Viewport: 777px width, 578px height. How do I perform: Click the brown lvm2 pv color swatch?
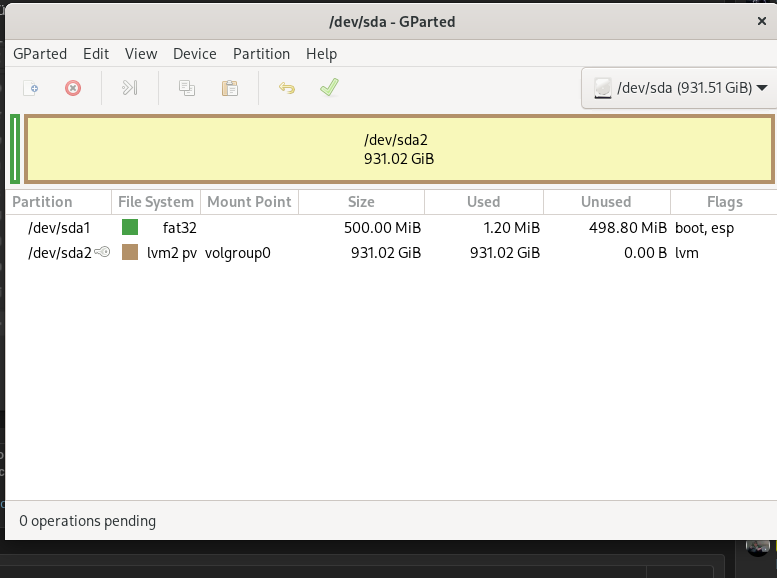coord(130,252)
